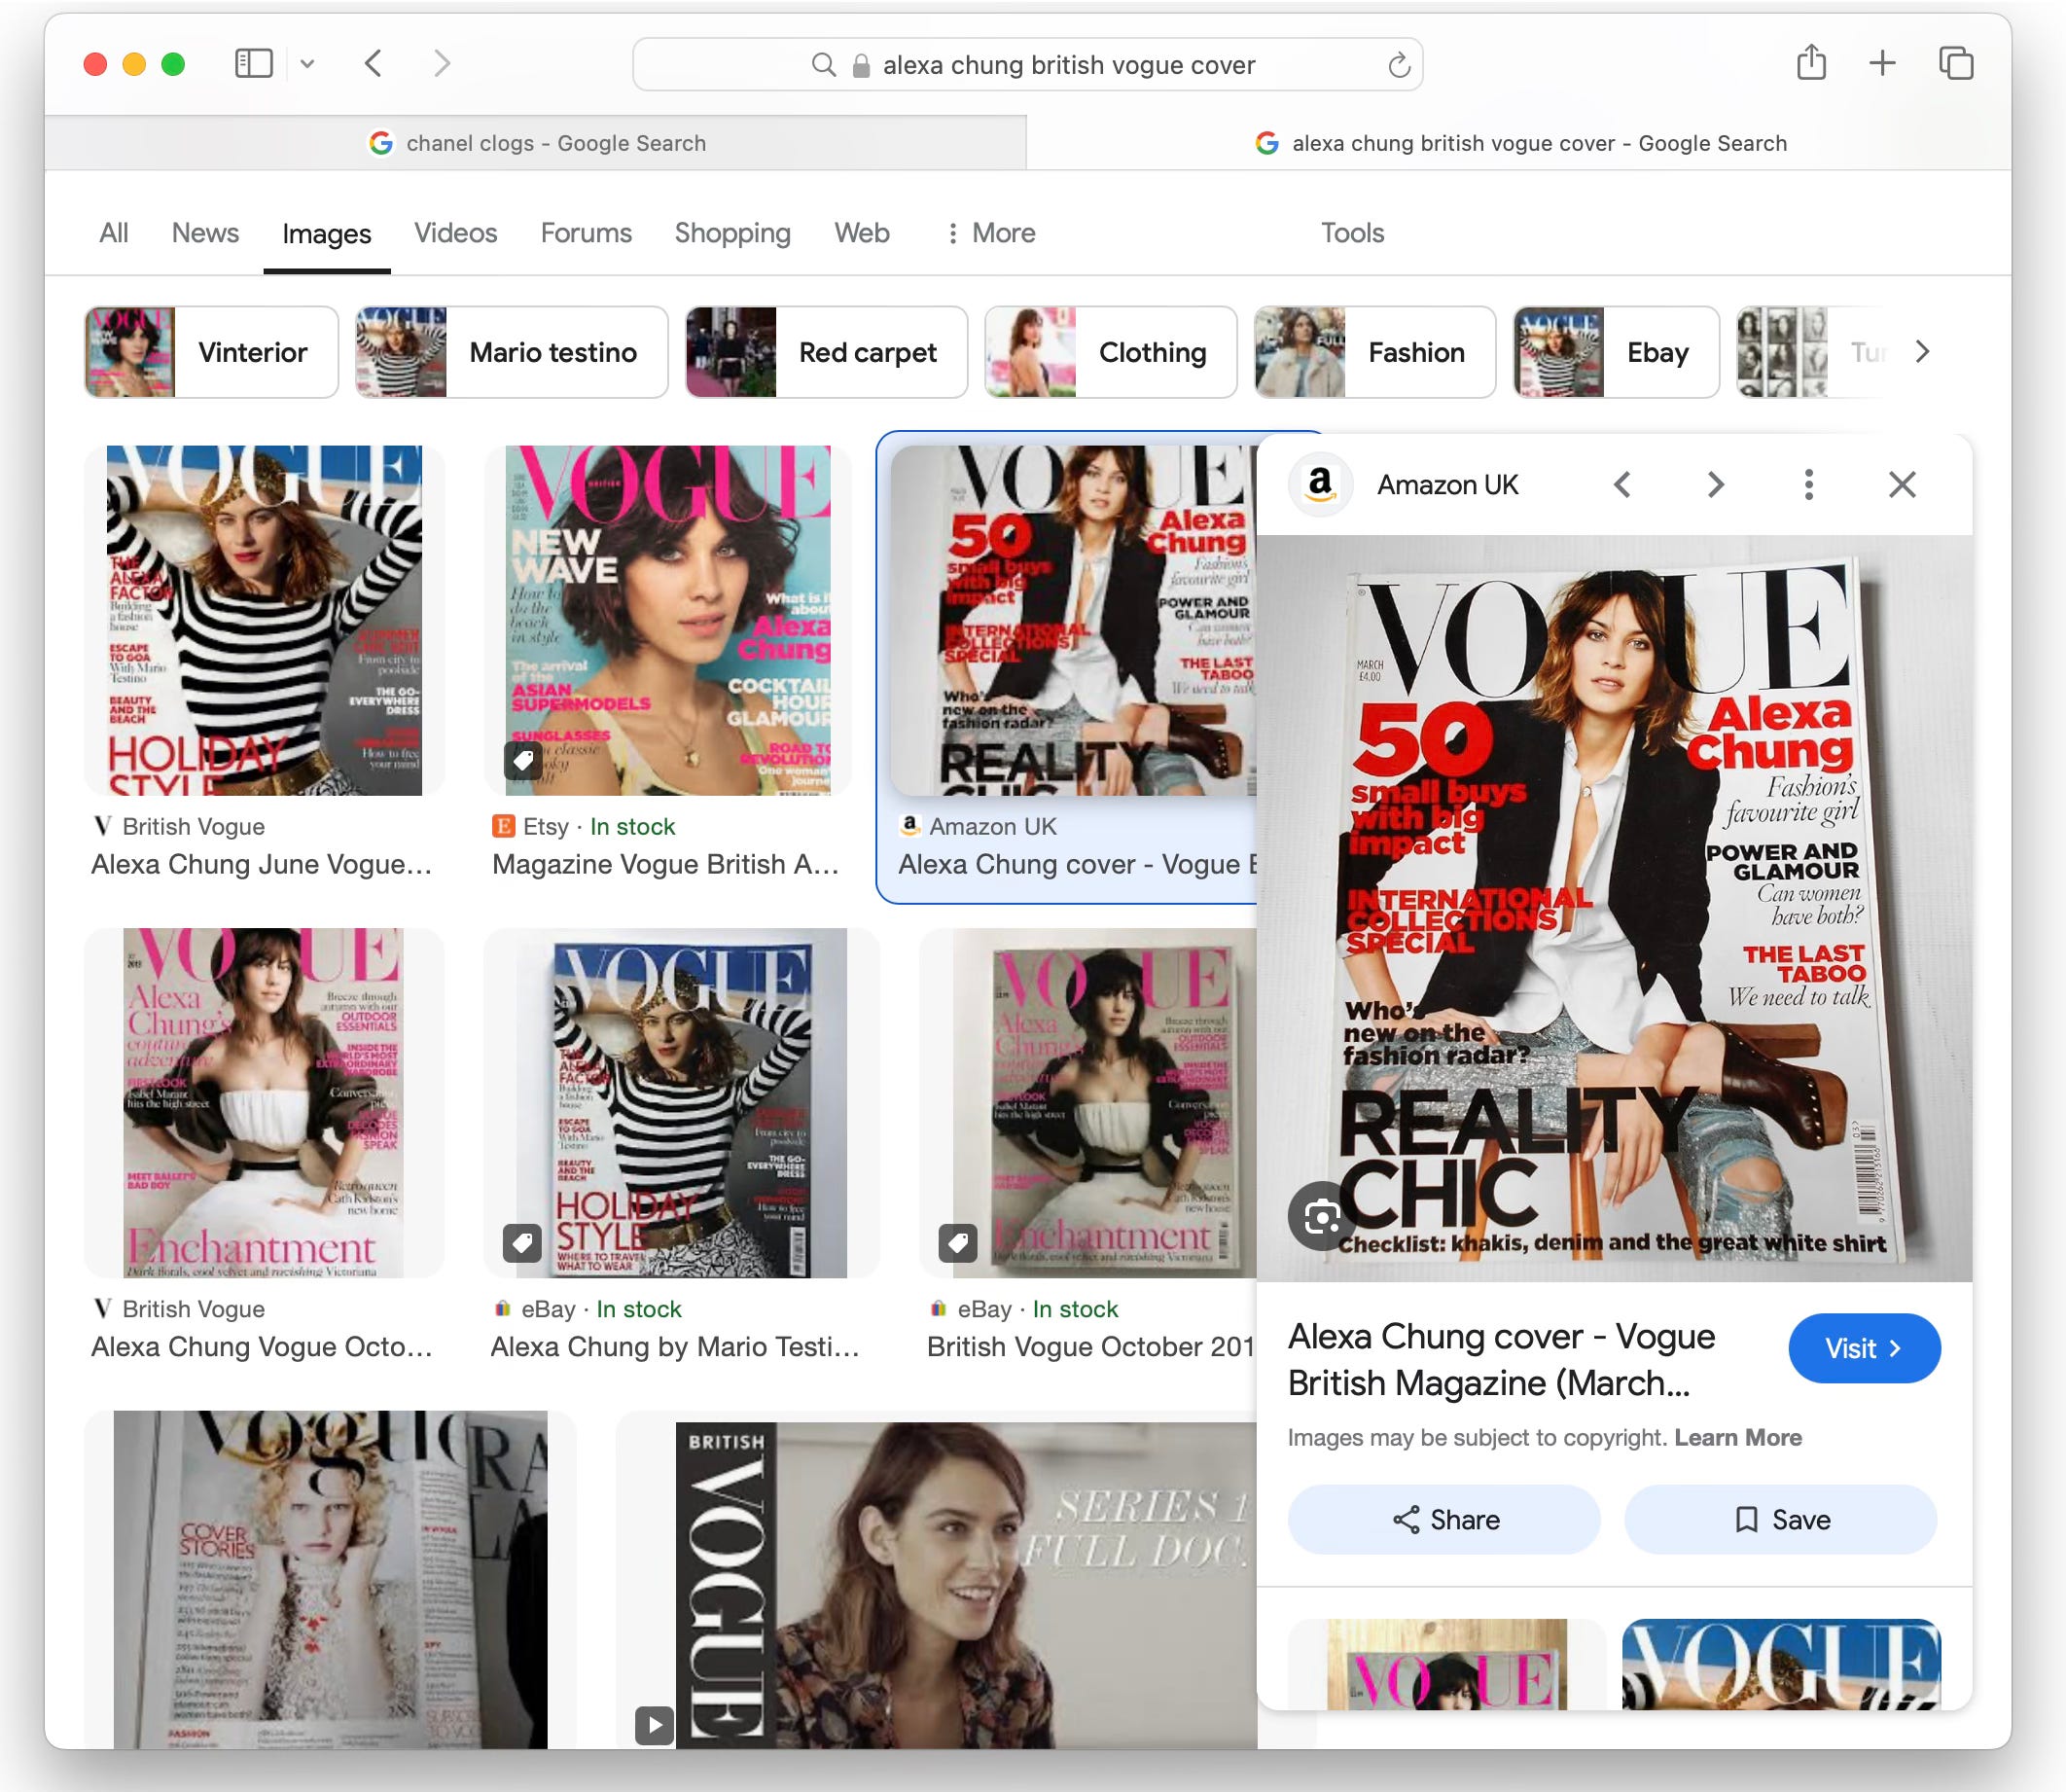Click the video play icon on British Vogue result
Screen dimensions: 2066x1792
(x=654, y=1725)
